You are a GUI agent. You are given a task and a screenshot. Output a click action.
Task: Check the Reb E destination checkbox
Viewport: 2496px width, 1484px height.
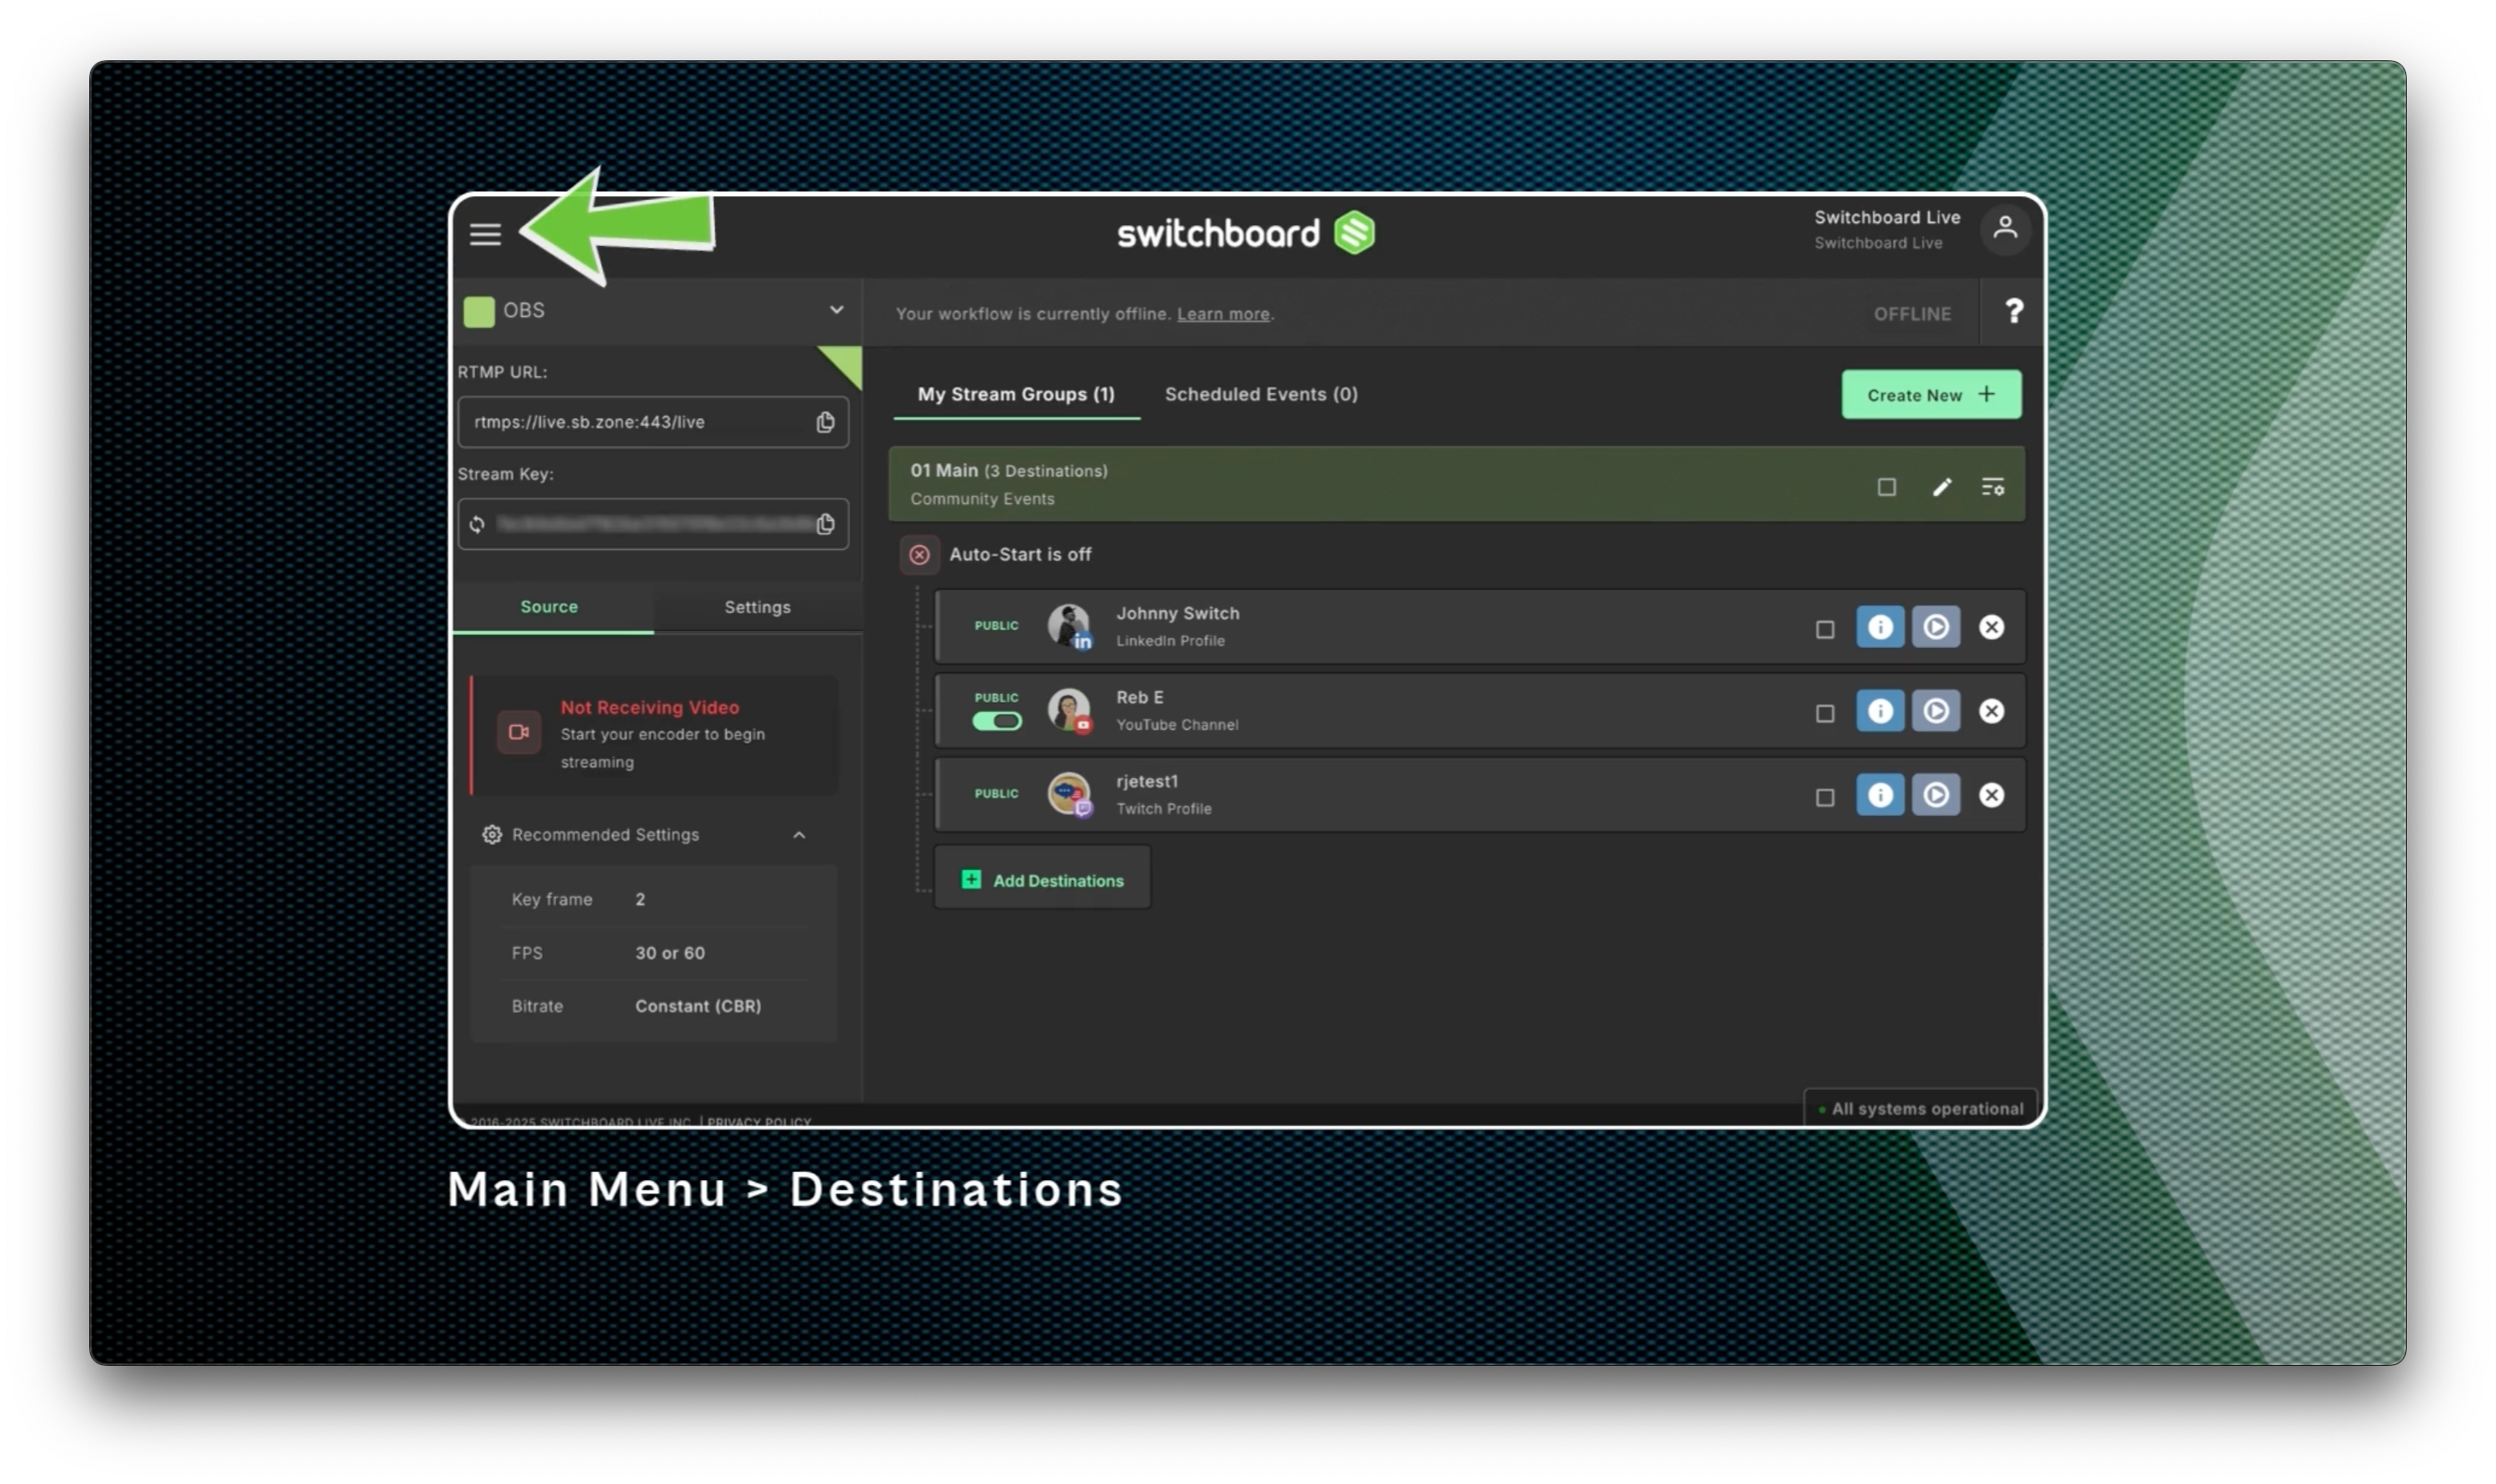1824,713
